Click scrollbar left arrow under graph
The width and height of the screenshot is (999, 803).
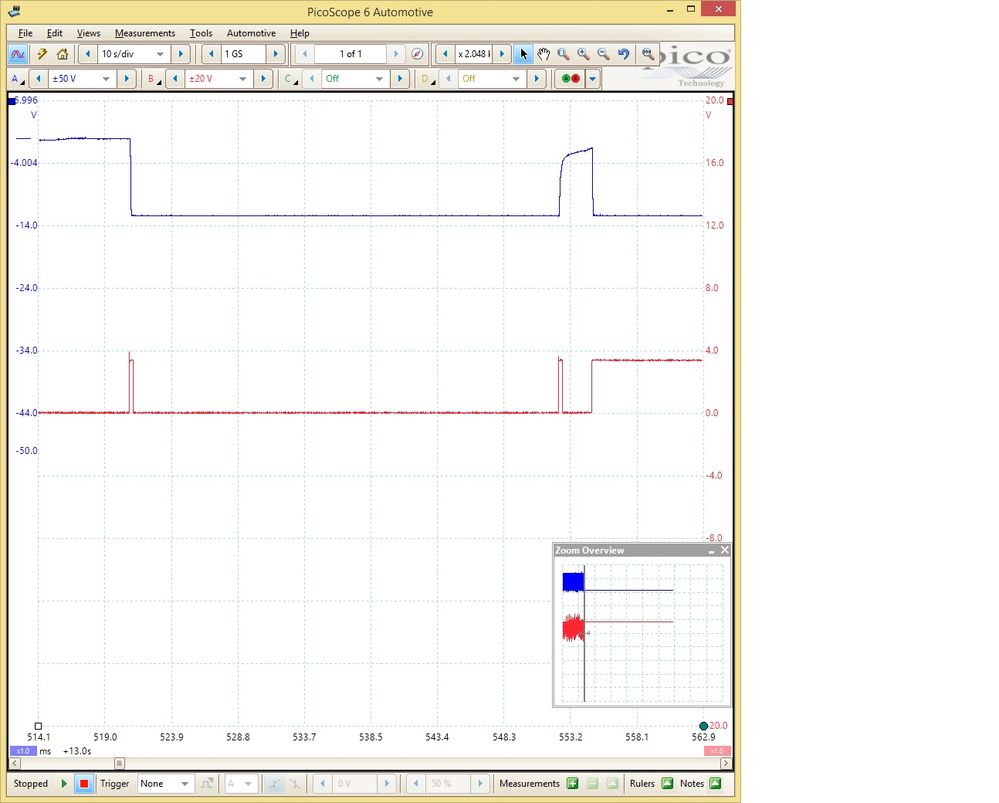coord(15,763)
